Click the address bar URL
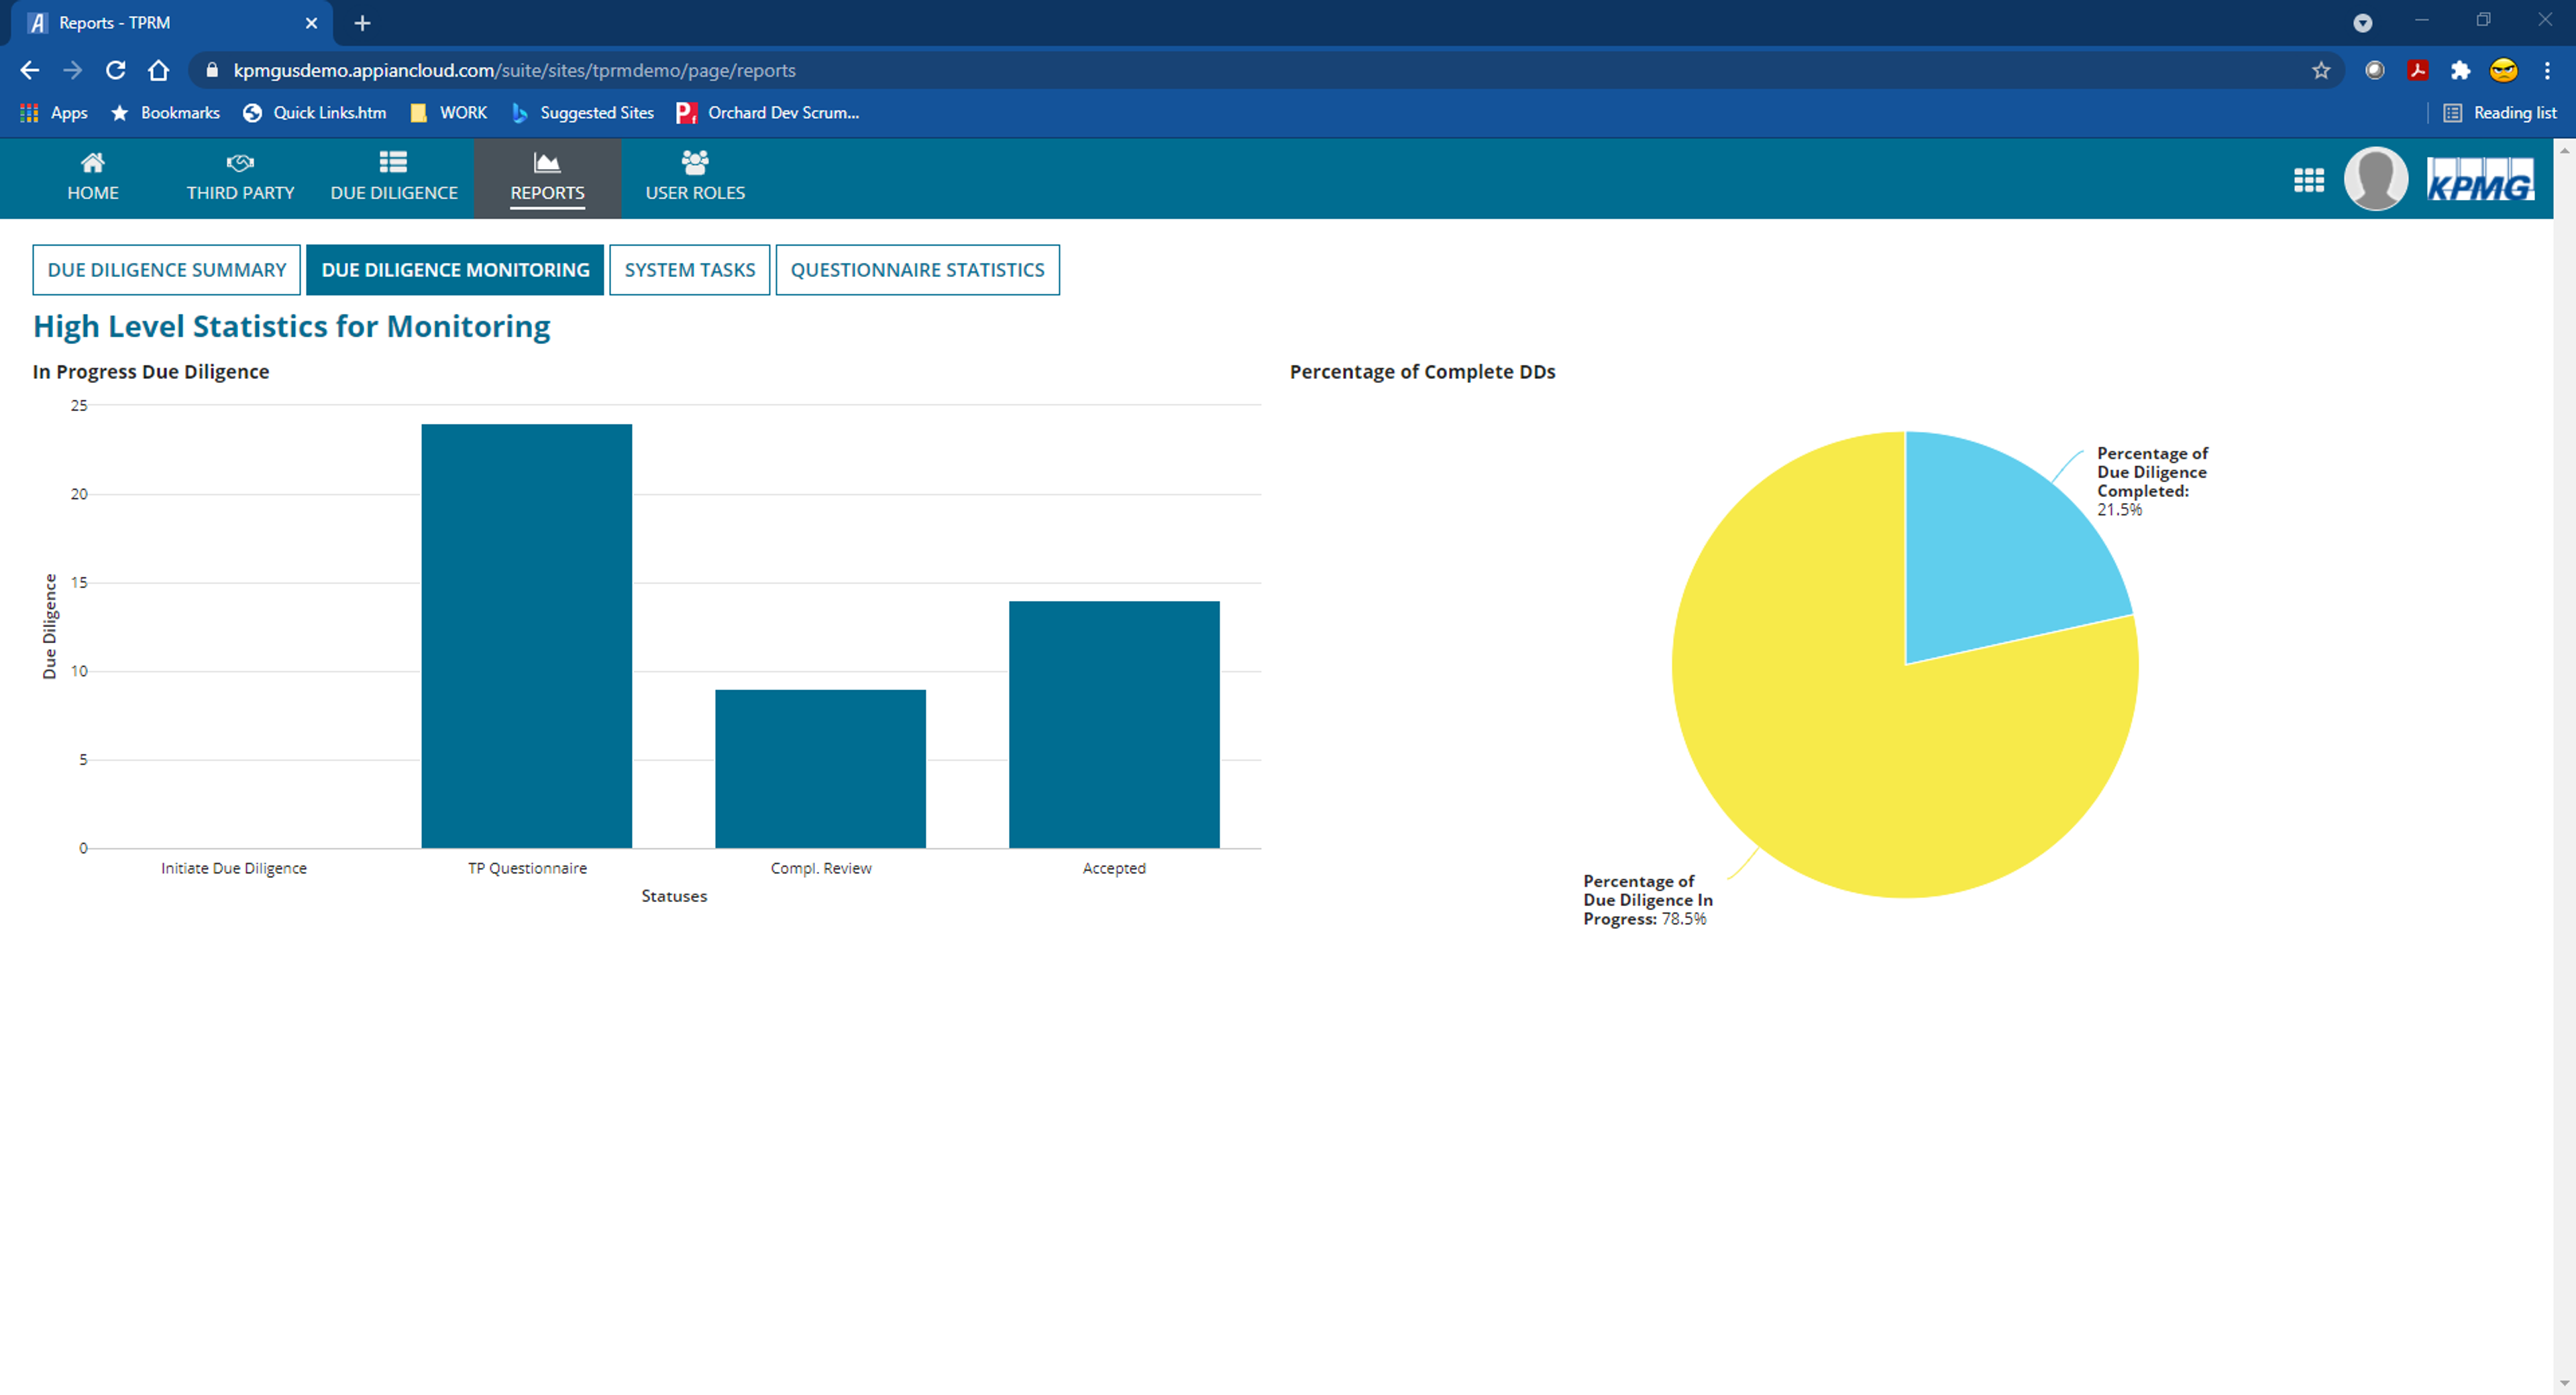Viewport: 2576px width, 1395px height. point(514,70)
